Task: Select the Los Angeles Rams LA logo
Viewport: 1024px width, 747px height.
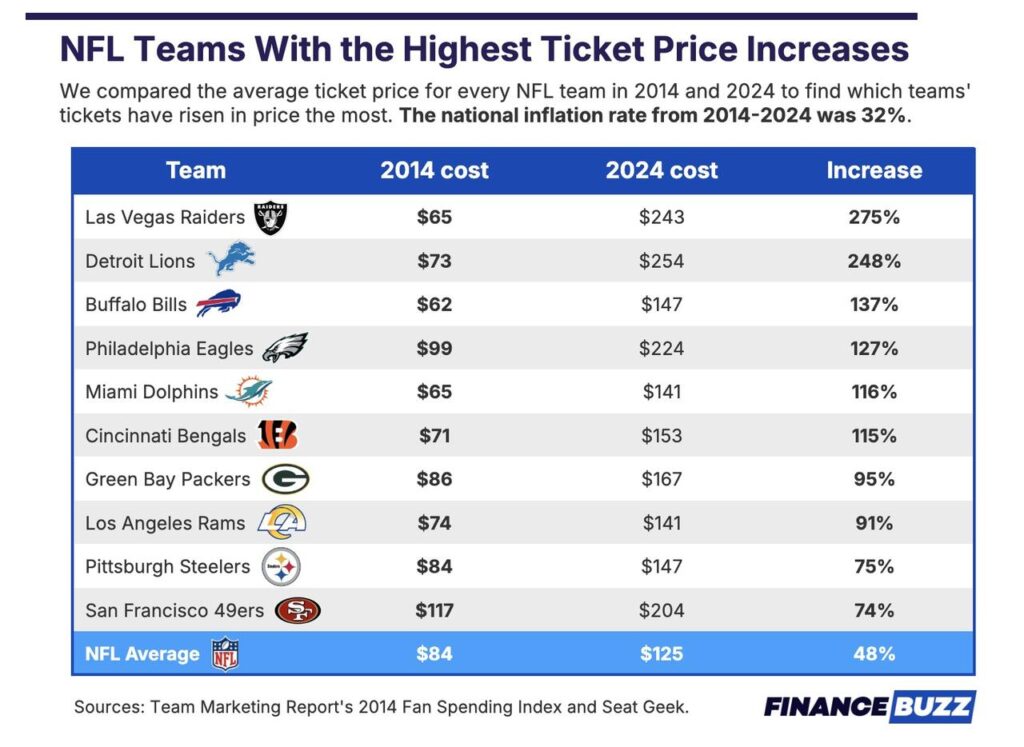Action: [x=281, y=522]
